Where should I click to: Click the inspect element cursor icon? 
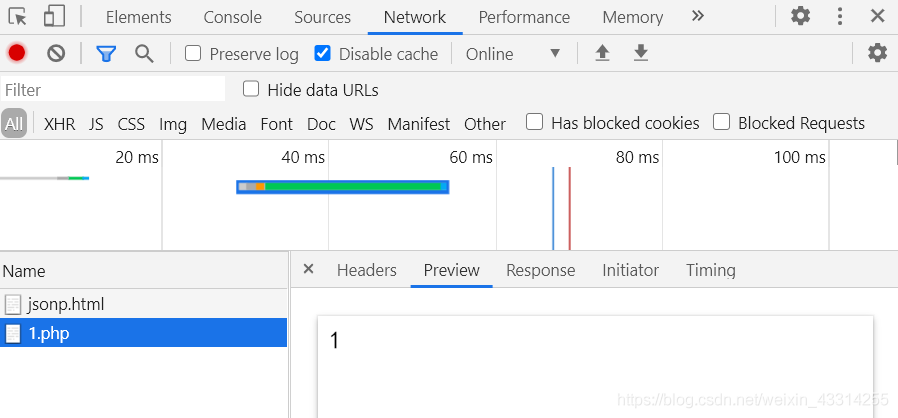pyautogui.click(x=18, y=16)
